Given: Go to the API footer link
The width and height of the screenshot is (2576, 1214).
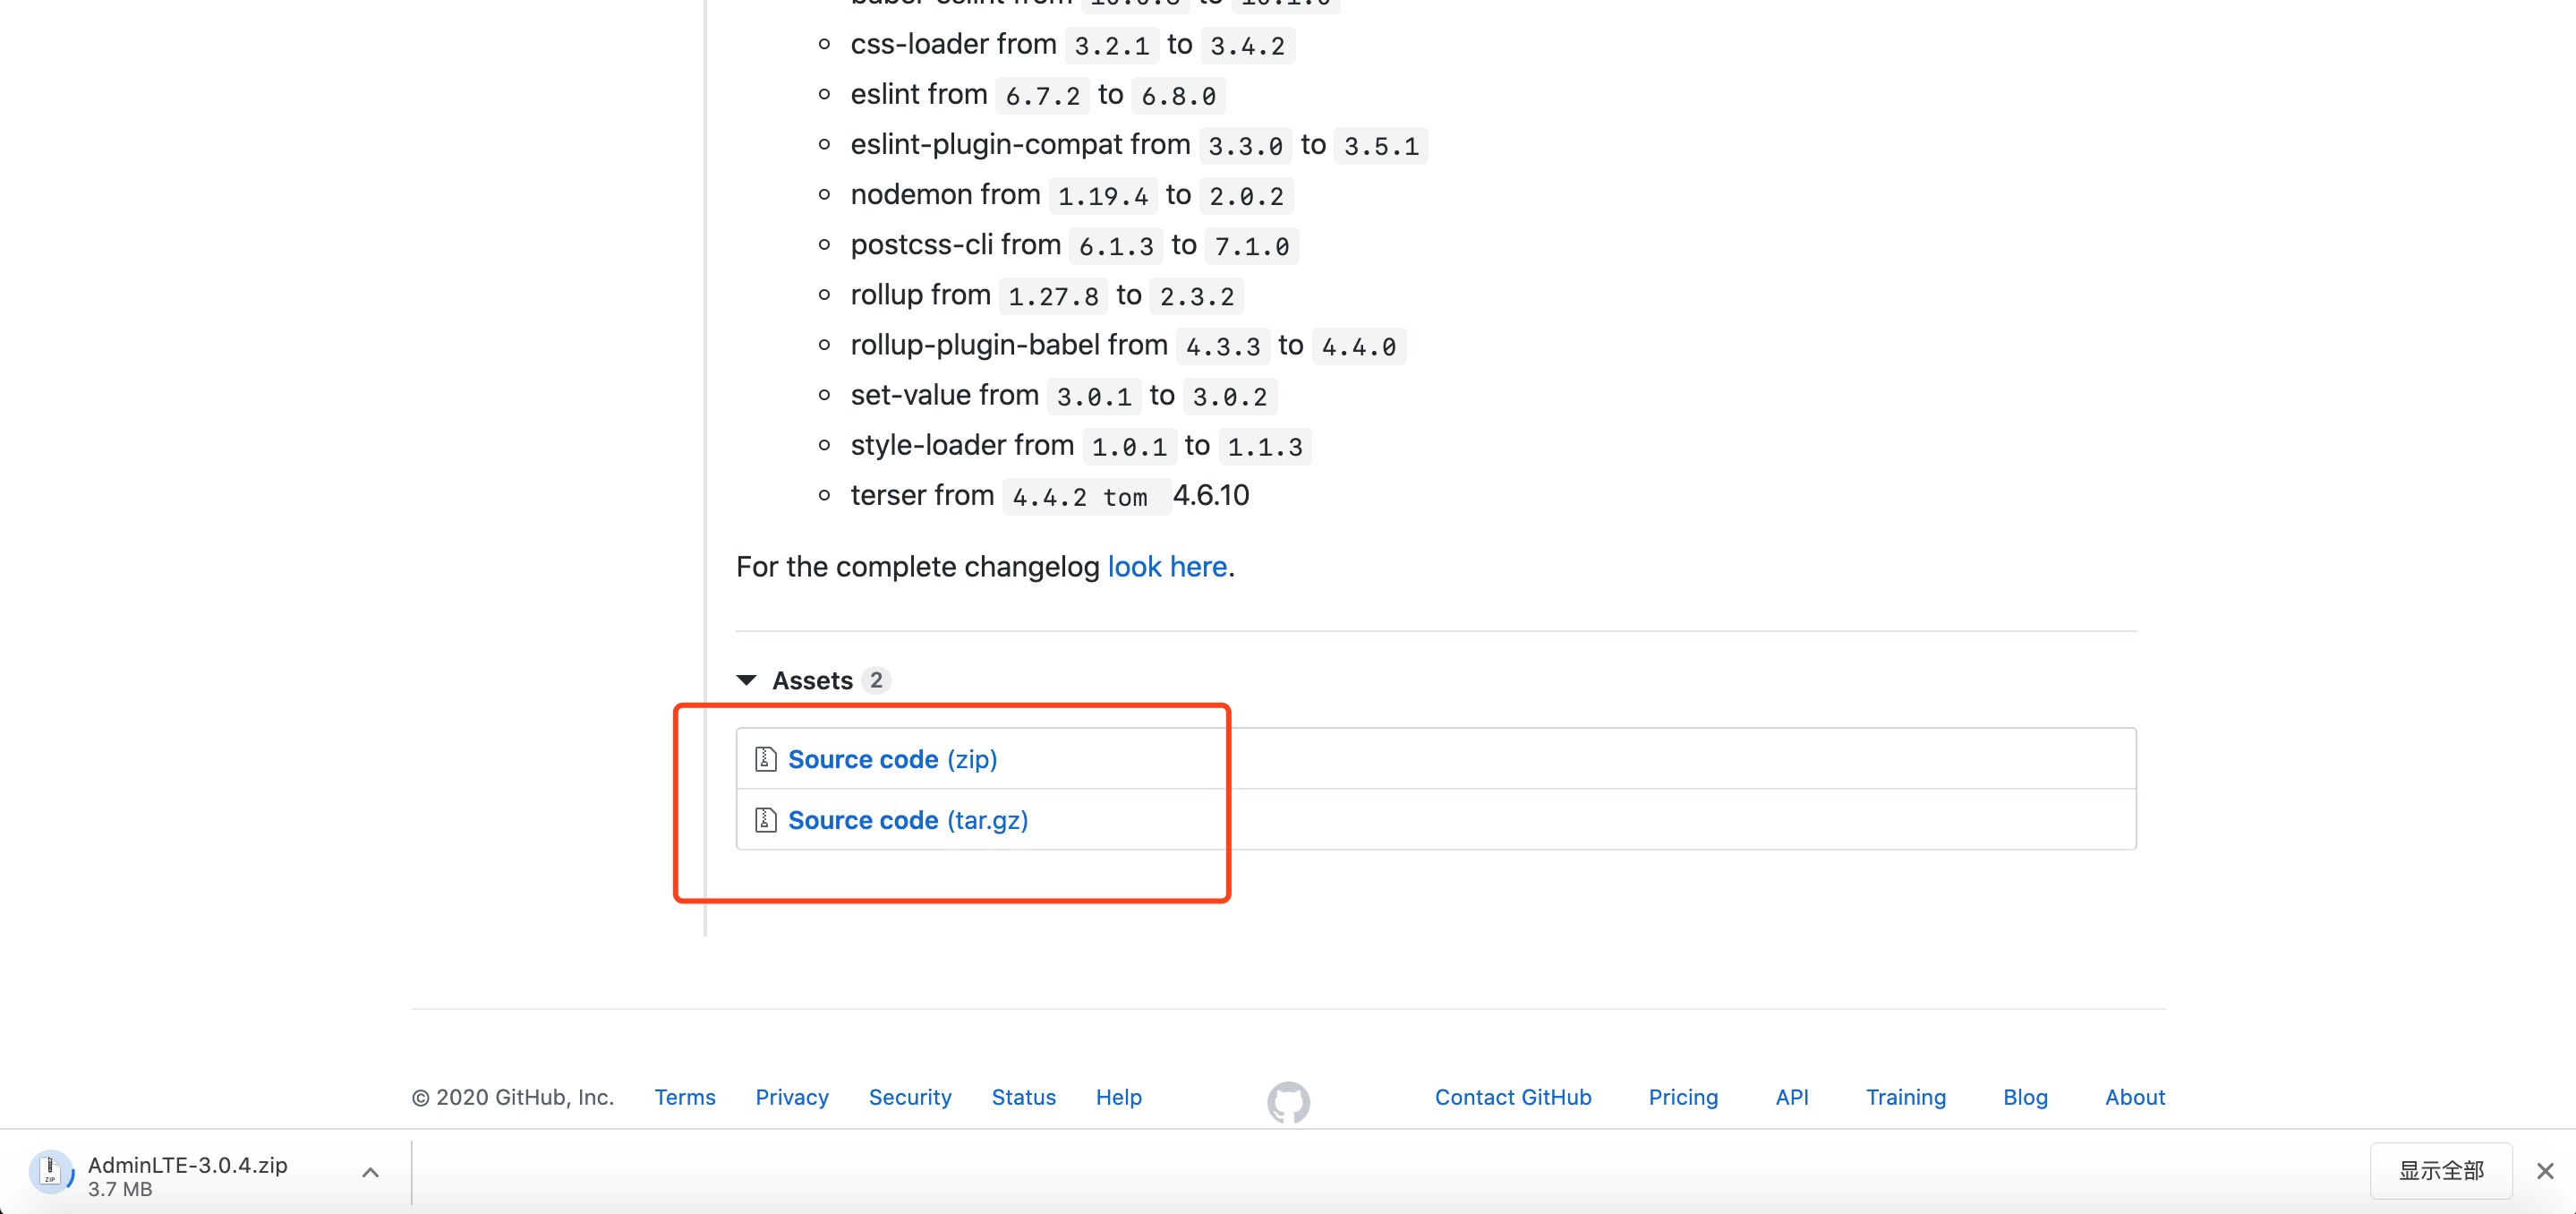Looking at the screenshot, I should point(1792,1097).
